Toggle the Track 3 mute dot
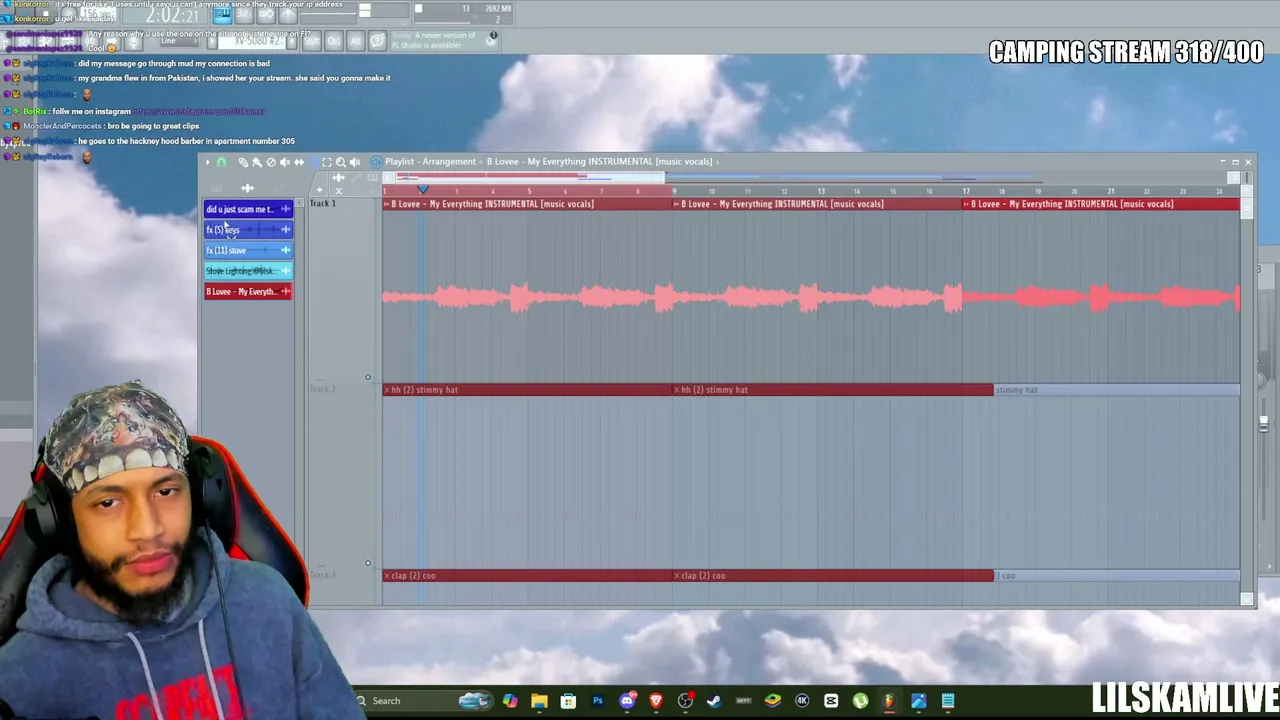The width and height of the screenshot is (1280, 720). 368,563
